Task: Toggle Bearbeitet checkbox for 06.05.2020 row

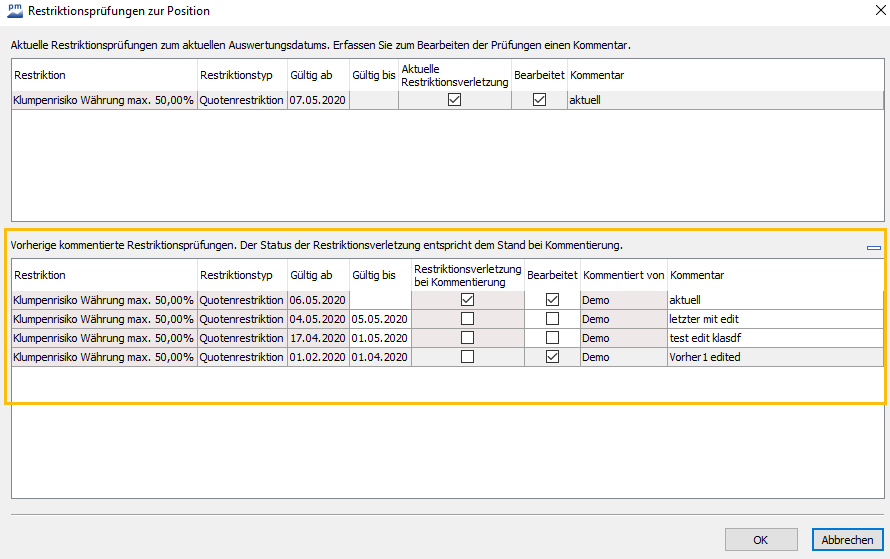Action: pos(552,299)
